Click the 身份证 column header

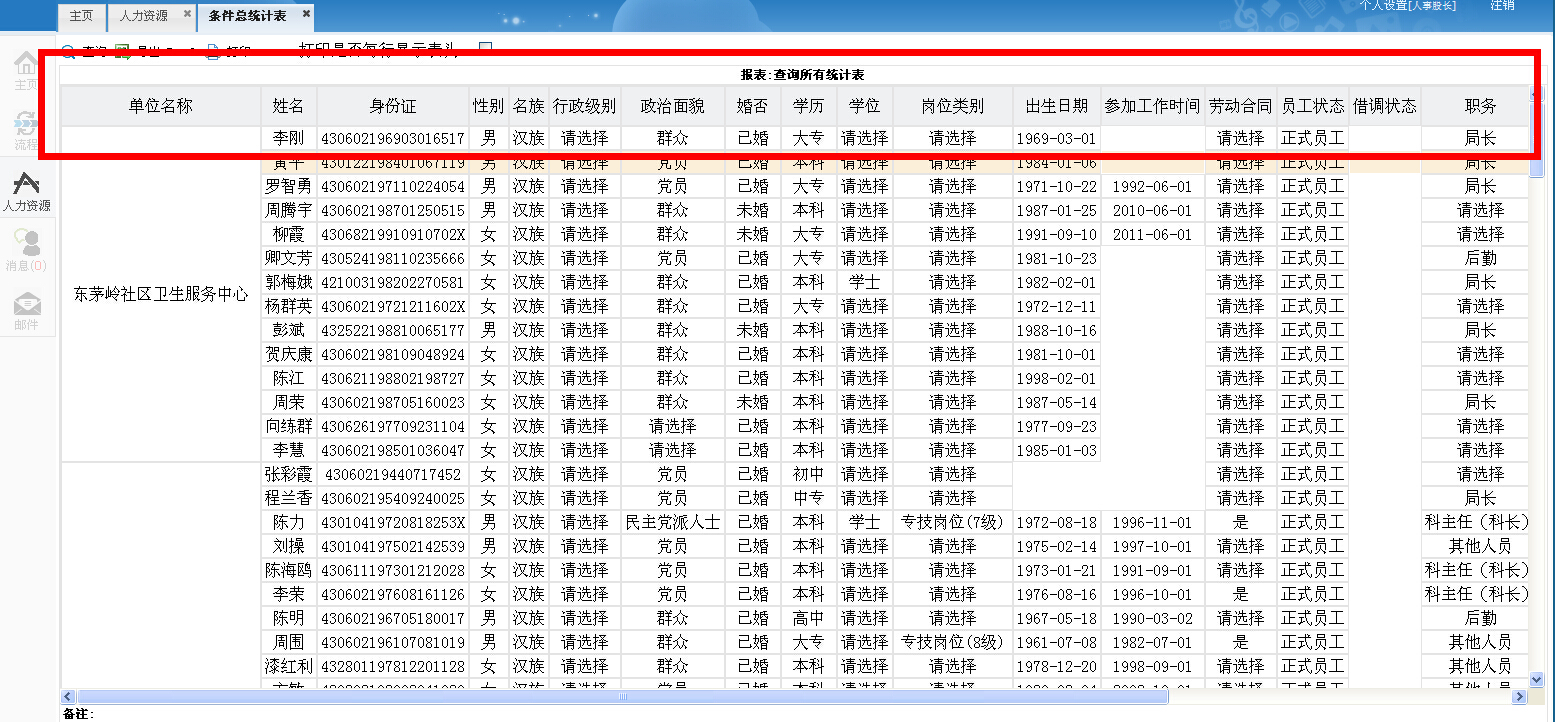click(x=393, y=106)
